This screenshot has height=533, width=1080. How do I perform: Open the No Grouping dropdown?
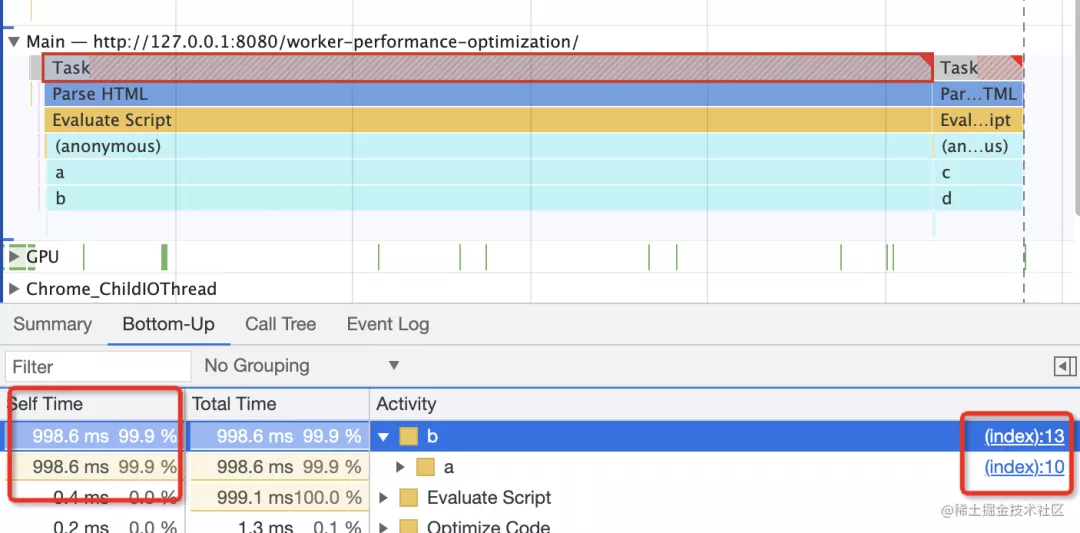(300, 366)
